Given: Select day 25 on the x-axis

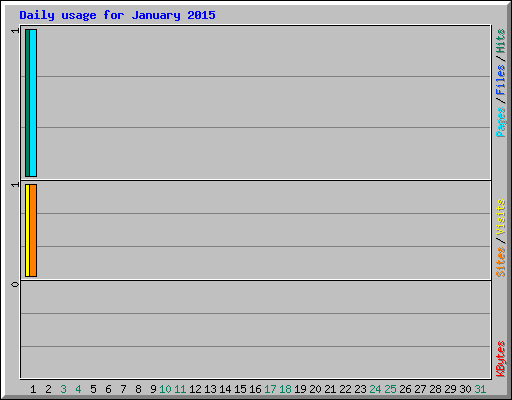Looking at the screenshot, I should (x=390, y=389).
